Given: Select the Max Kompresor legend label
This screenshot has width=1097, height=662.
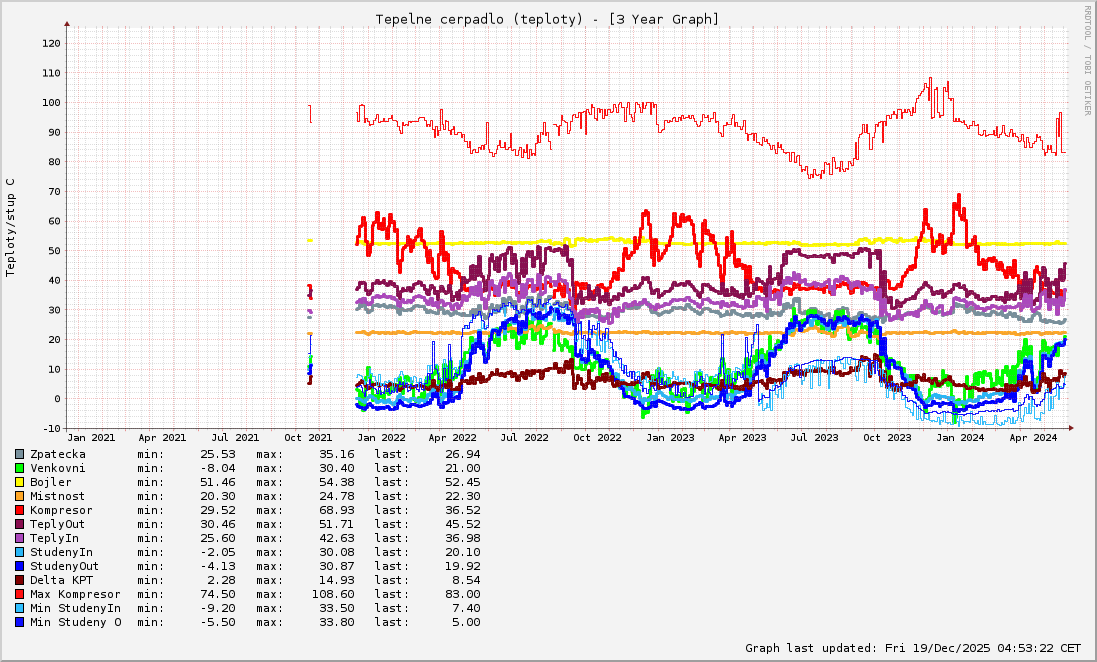Looking at the screenshot, I should point(75,594).
